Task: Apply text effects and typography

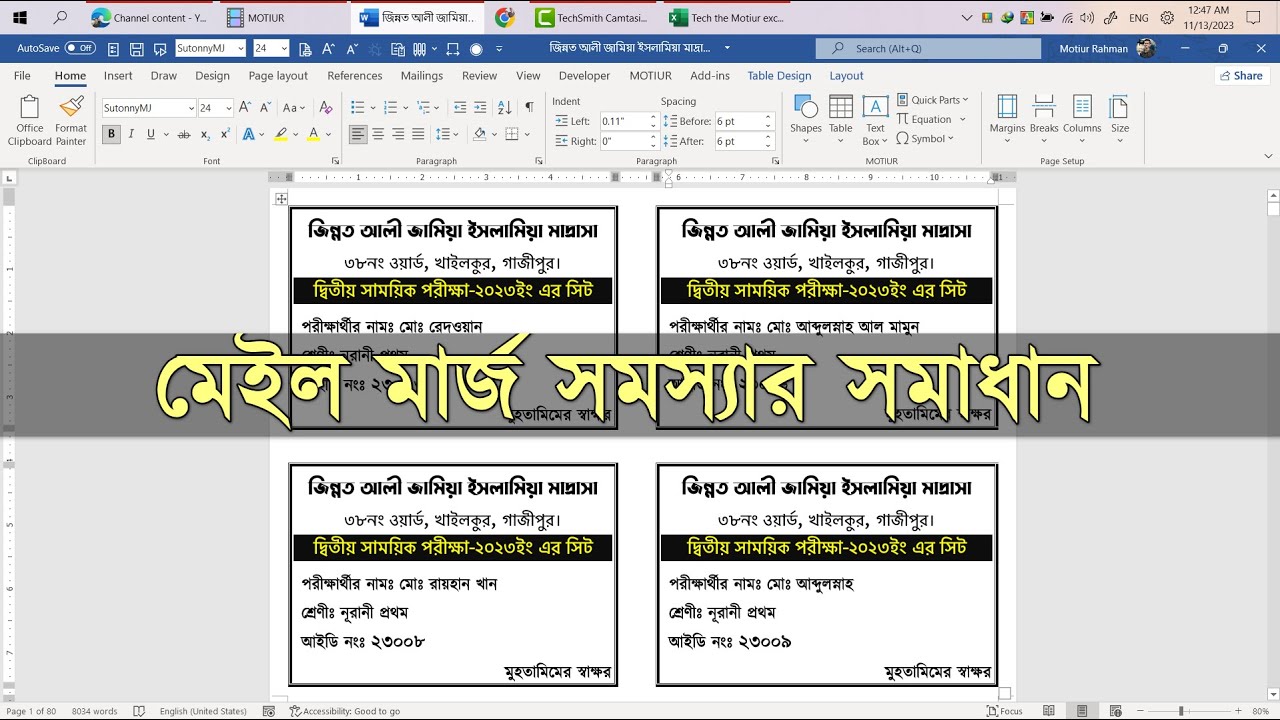Action: pyautogui.click(x=250, y=134)
